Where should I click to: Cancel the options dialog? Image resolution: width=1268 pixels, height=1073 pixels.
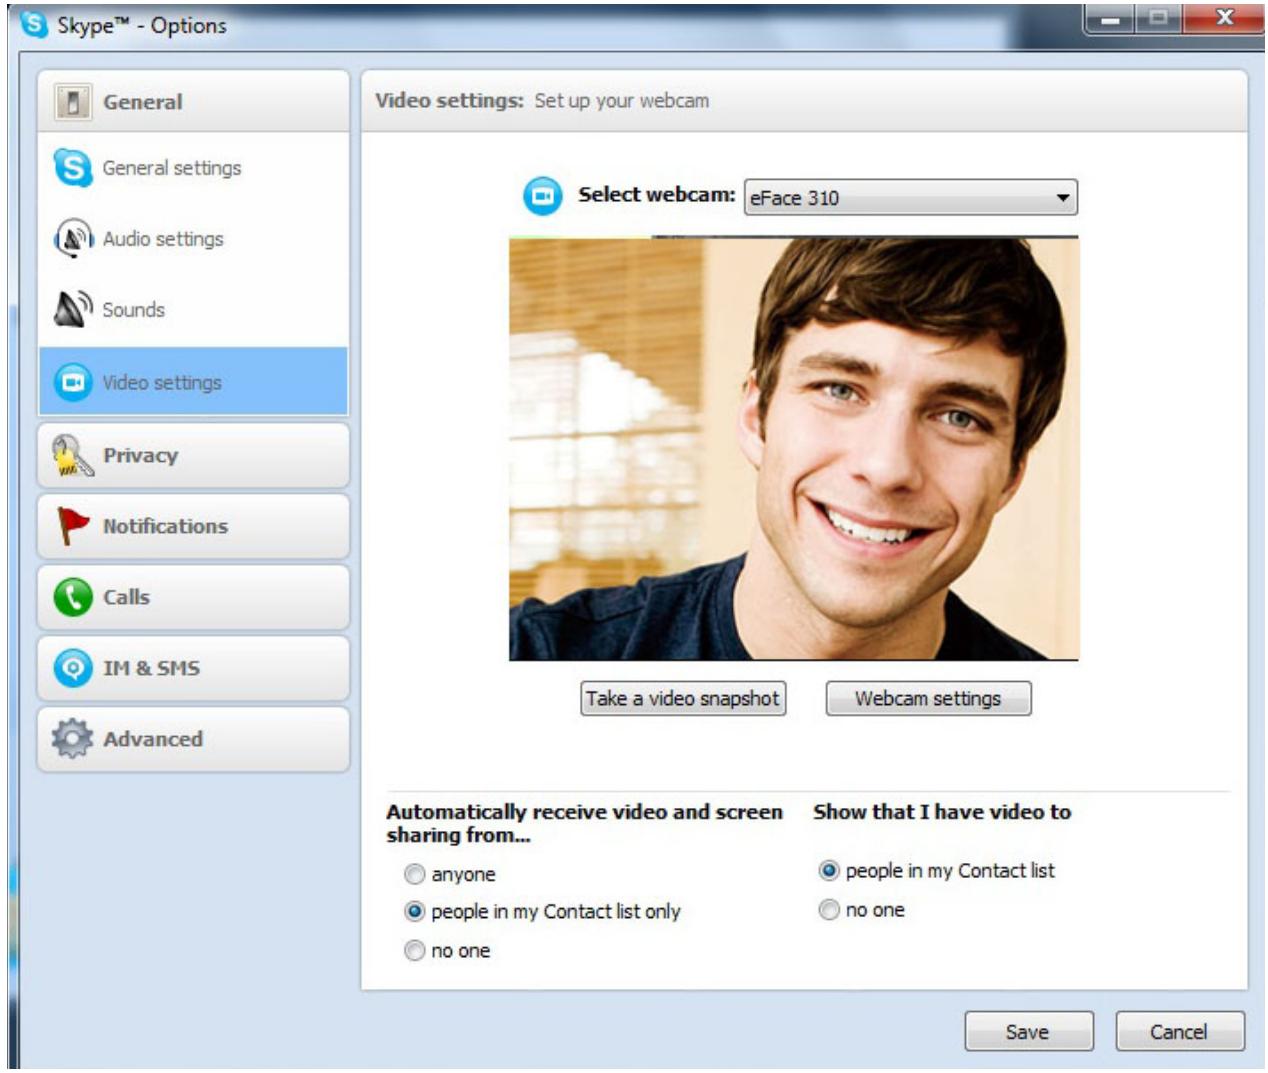click(x=1180, y=1032)
